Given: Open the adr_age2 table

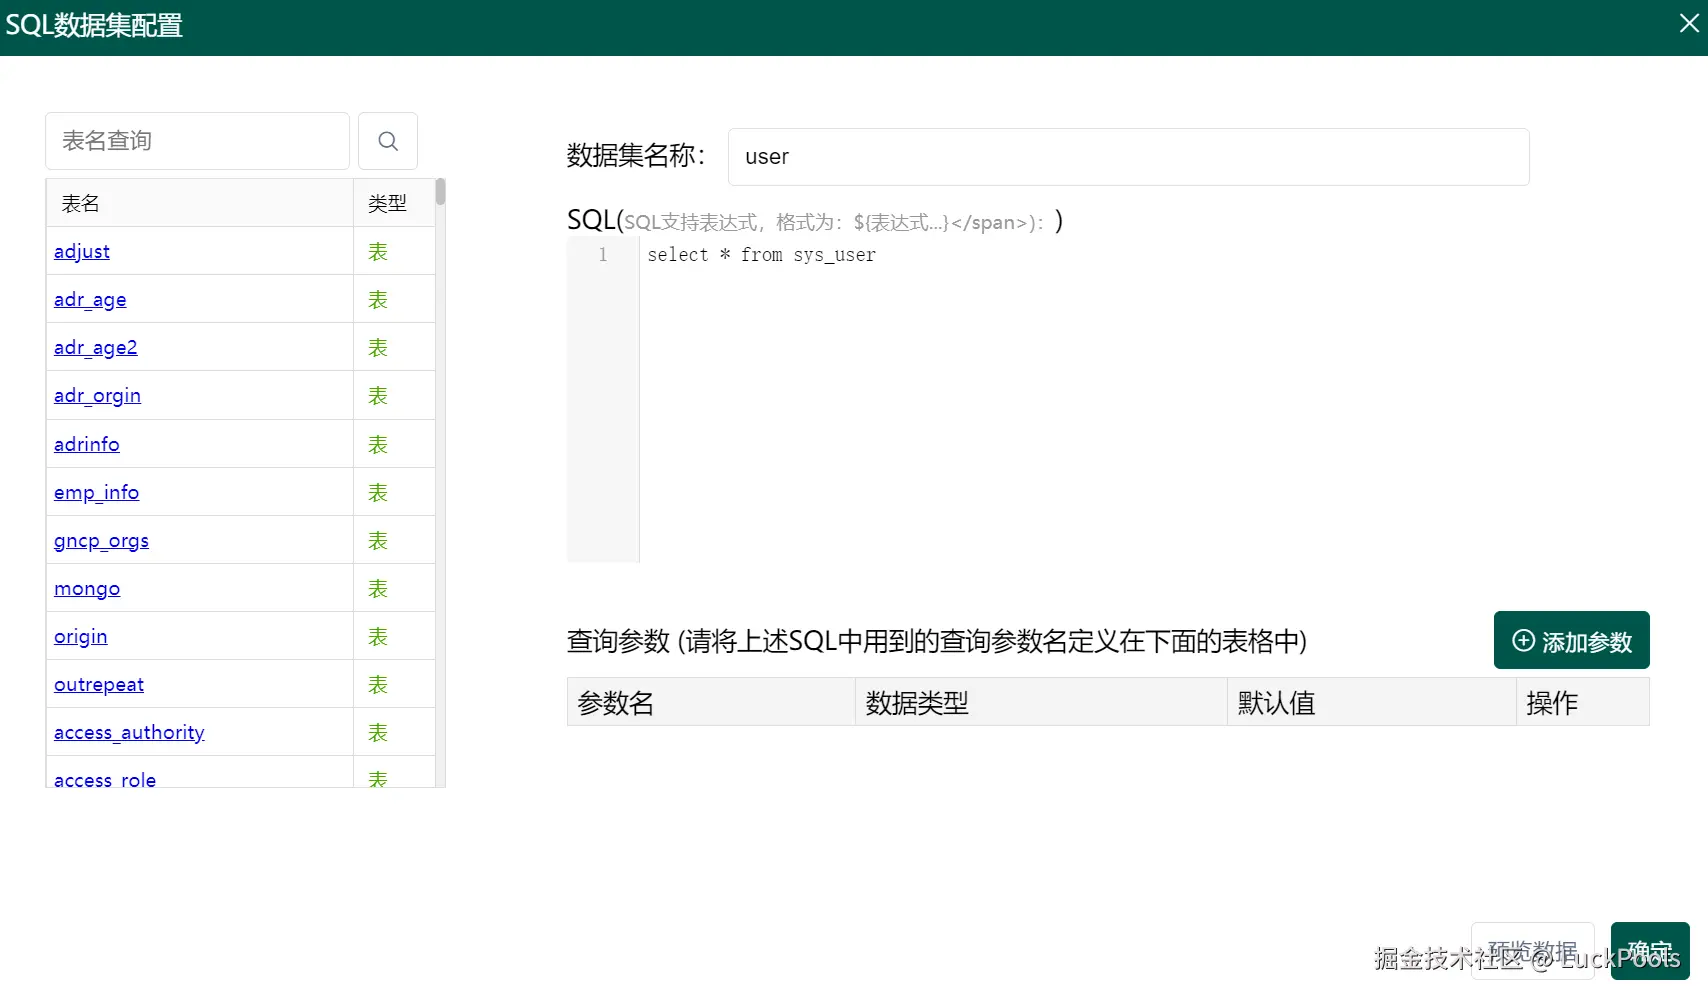Looking at the screenshot, I should pos(95,347).
